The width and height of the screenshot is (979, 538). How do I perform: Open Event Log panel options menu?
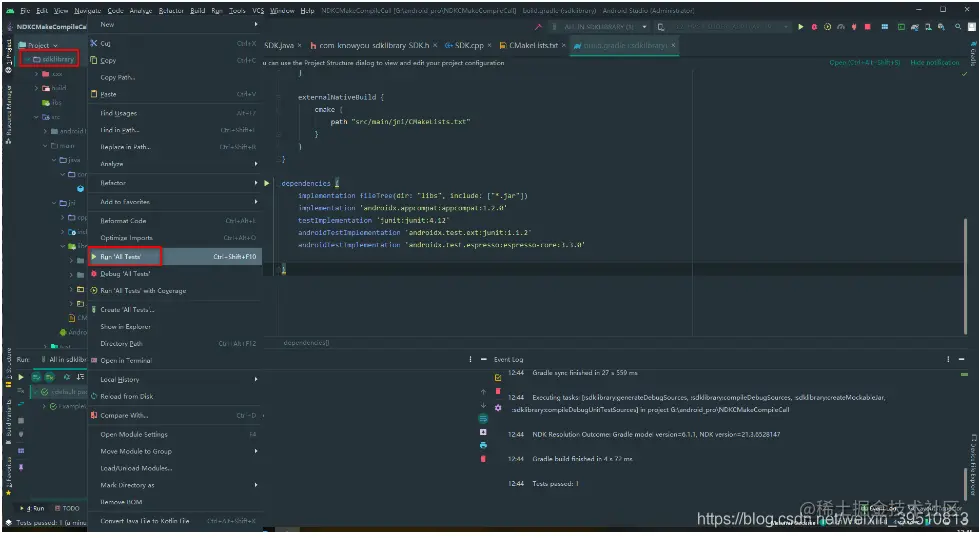click(948, 359)
